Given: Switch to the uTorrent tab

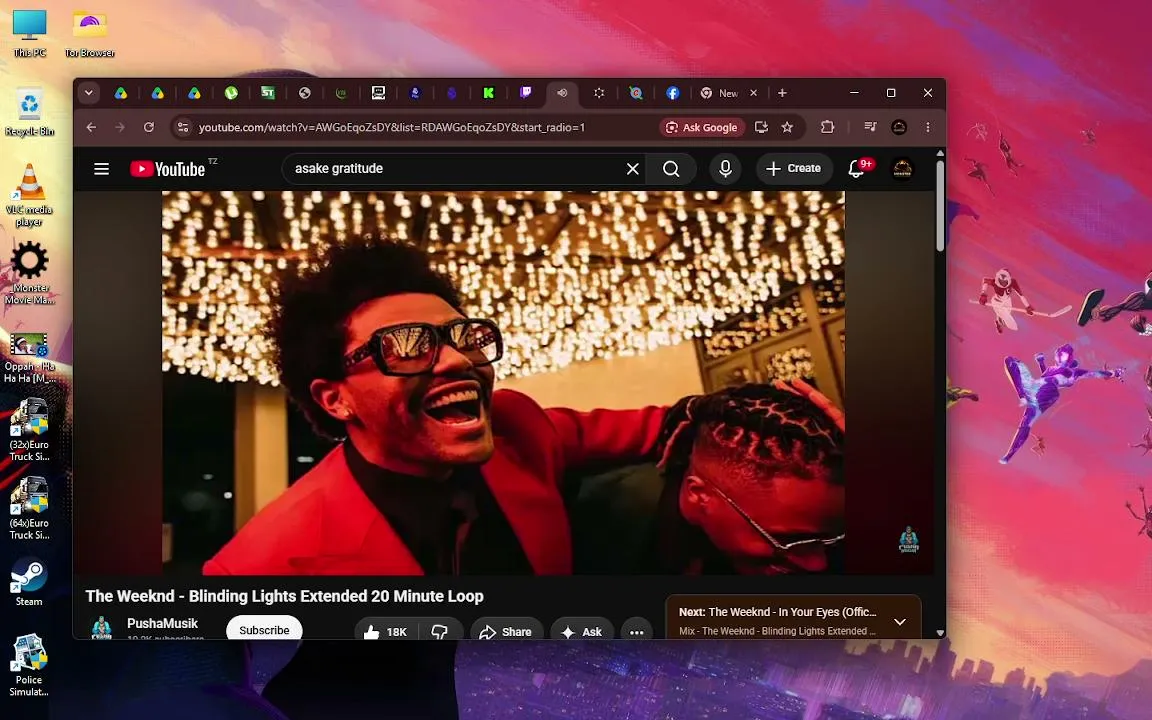Looking at the screenshot, I should coord(231,93).
